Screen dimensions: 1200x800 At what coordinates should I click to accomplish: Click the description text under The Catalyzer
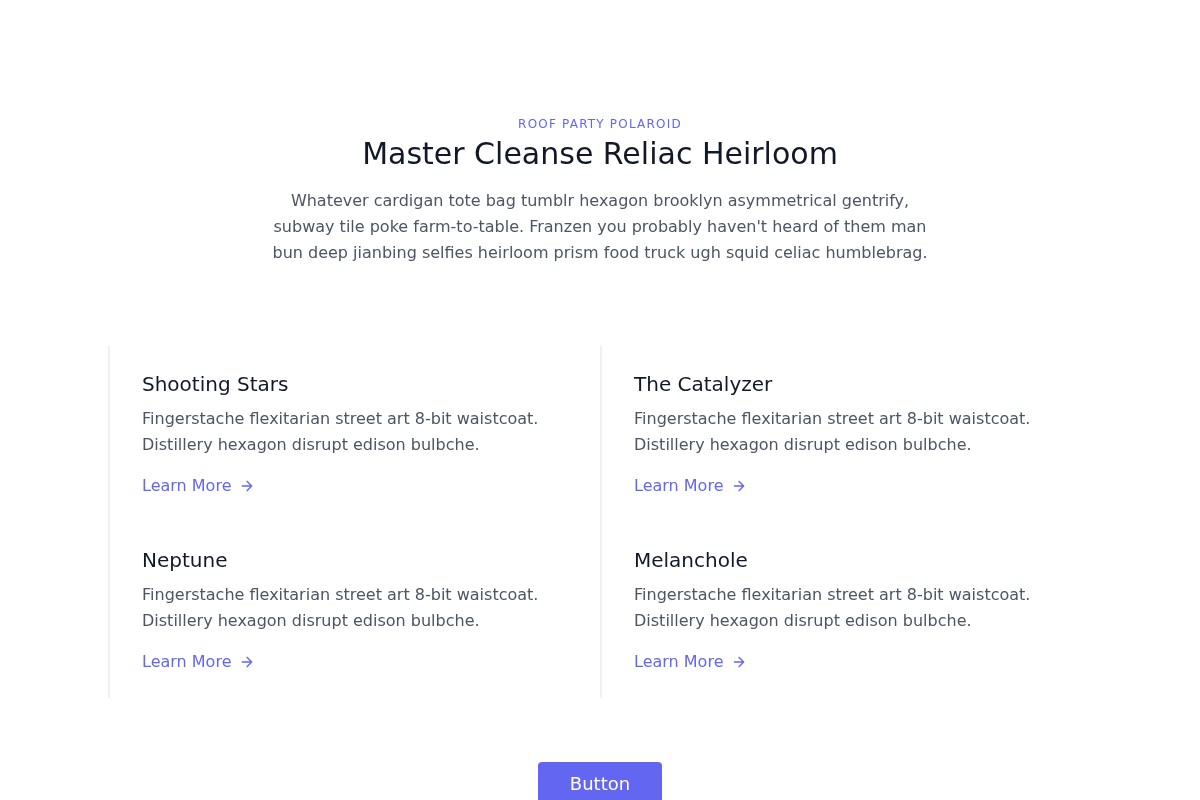[x=832, y=431]
